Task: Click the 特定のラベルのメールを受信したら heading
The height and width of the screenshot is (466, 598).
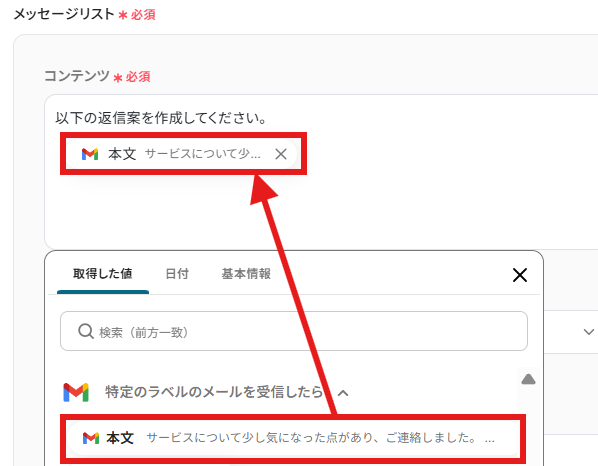Action: [214, 392]
